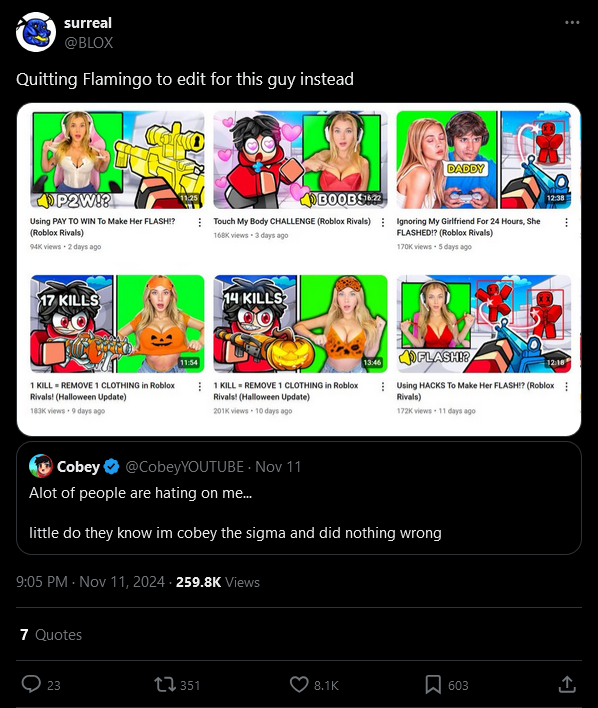Image resolution: width=598 pixels, height=708 pixels.
Task: Open options for 'Using PAY TO WIN' video
Action: click(x=200, y=222)
